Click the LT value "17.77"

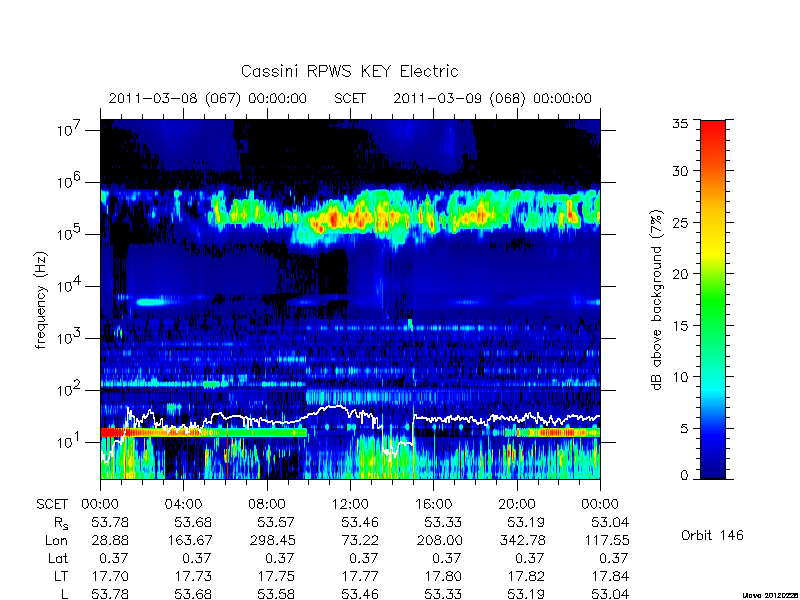(360, 576)
